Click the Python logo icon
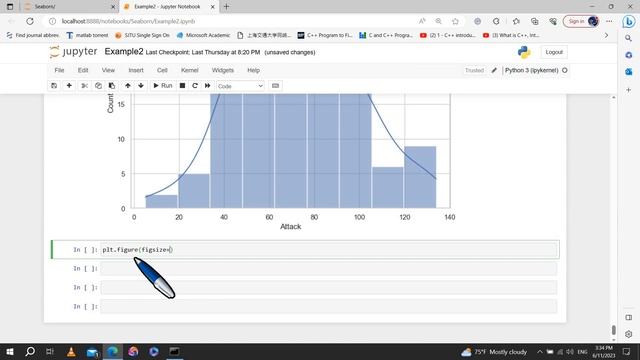Screen dimensions: 640x360 pos(524,52)
